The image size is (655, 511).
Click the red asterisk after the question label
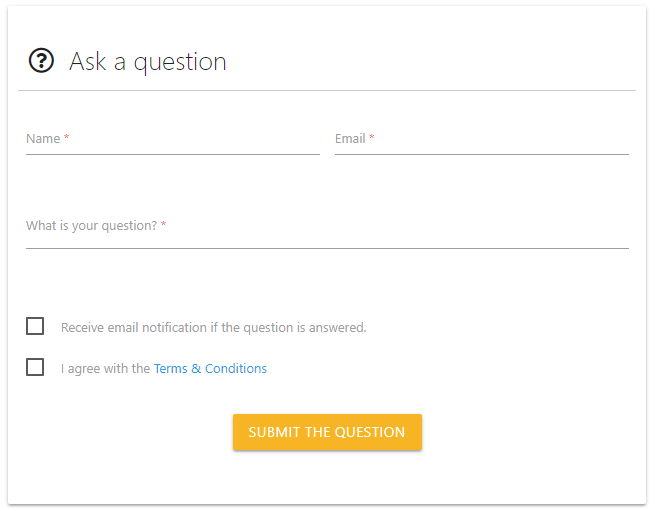point(163,225)
